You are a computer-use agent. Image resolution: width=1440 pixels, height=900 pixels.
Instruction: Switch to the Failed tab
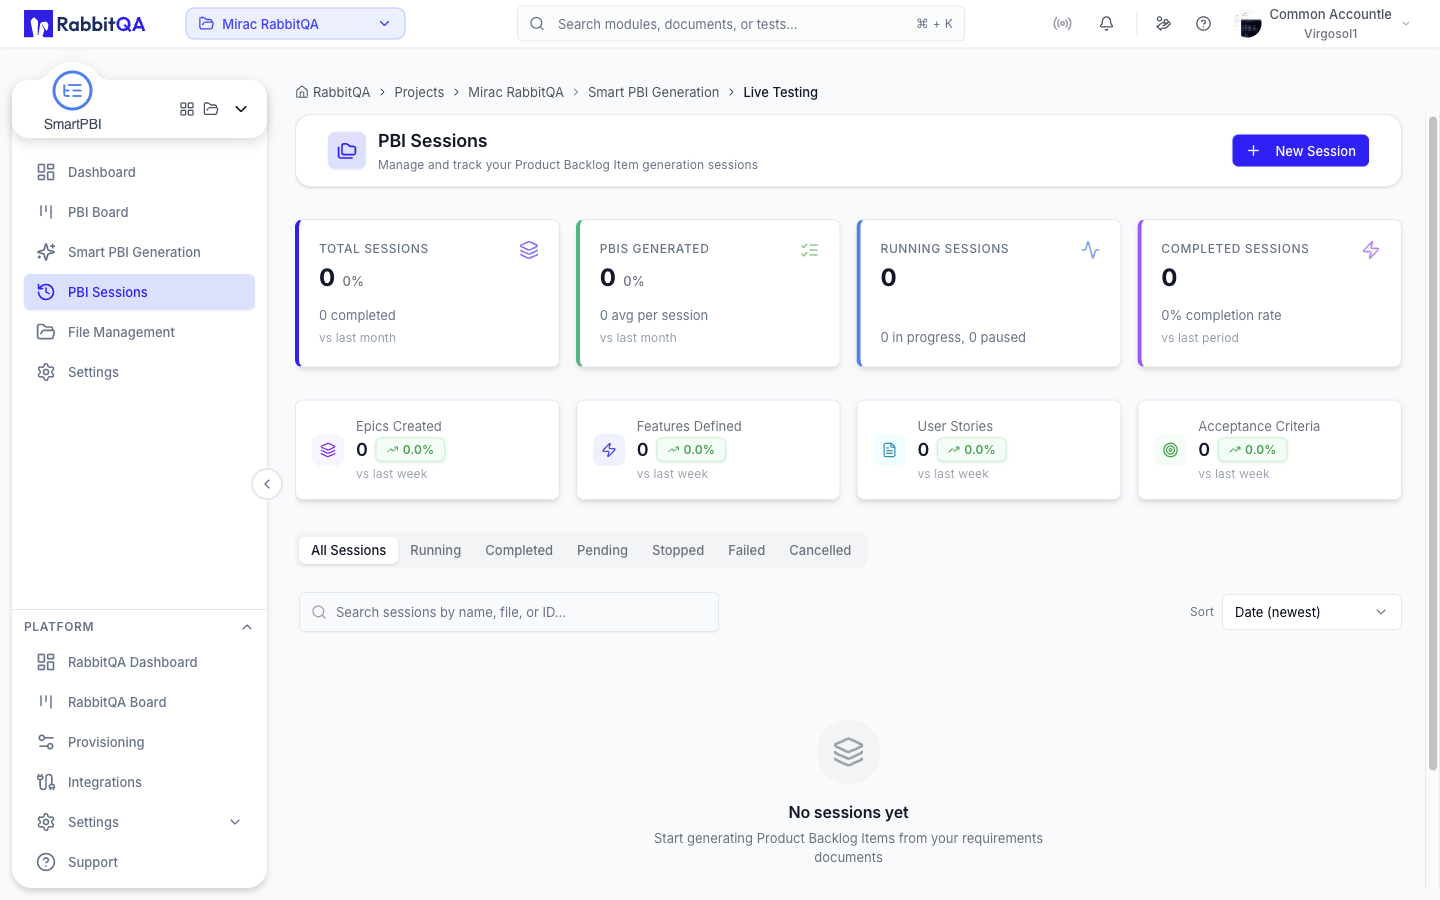click(x=746, y=550)
